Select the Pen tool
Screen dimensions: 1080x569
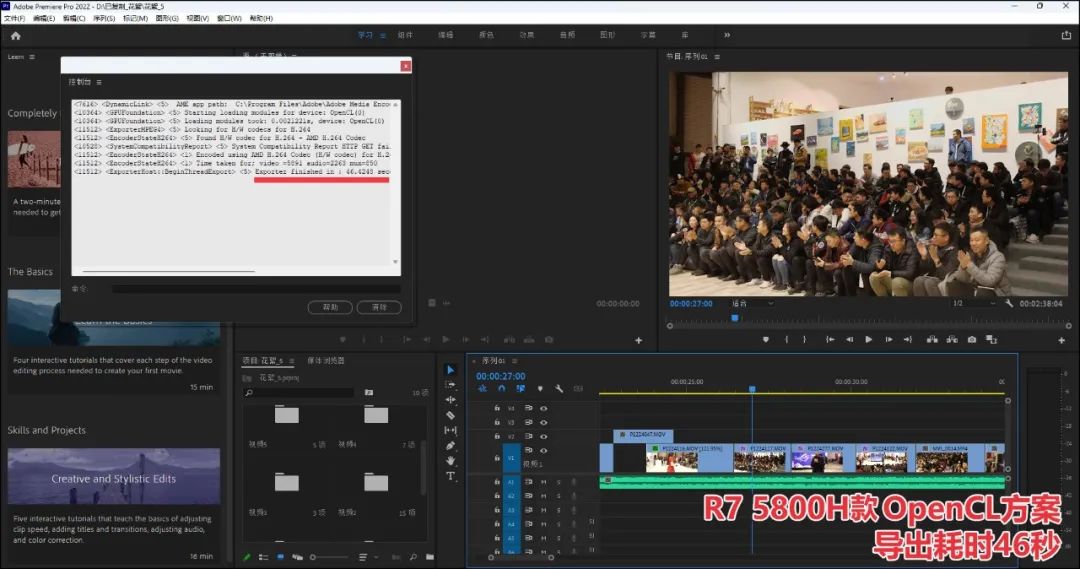click(450, 446)
